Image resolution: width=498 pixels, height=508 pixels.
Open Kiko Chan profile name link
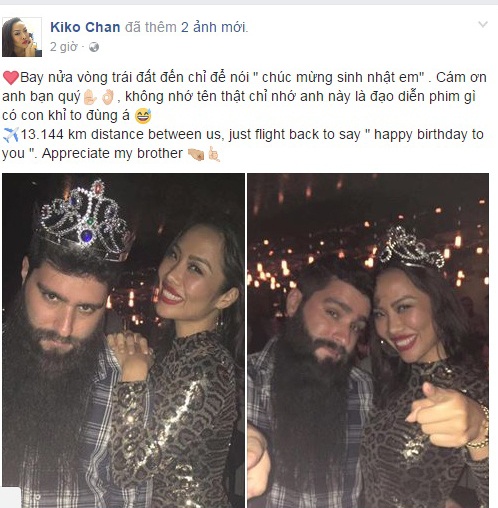tap(85, 27)
